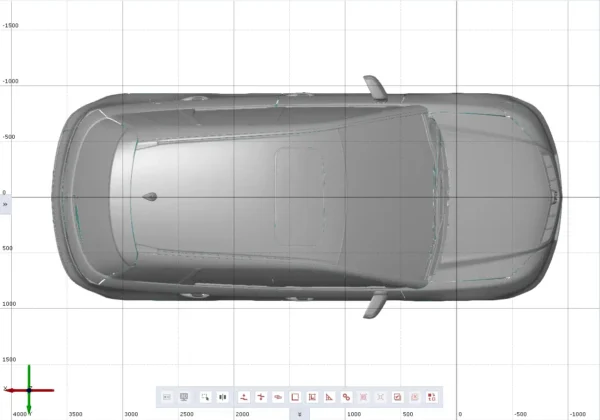
Task: Click the car's sunroof panel outline
Action: coord(299,195)
